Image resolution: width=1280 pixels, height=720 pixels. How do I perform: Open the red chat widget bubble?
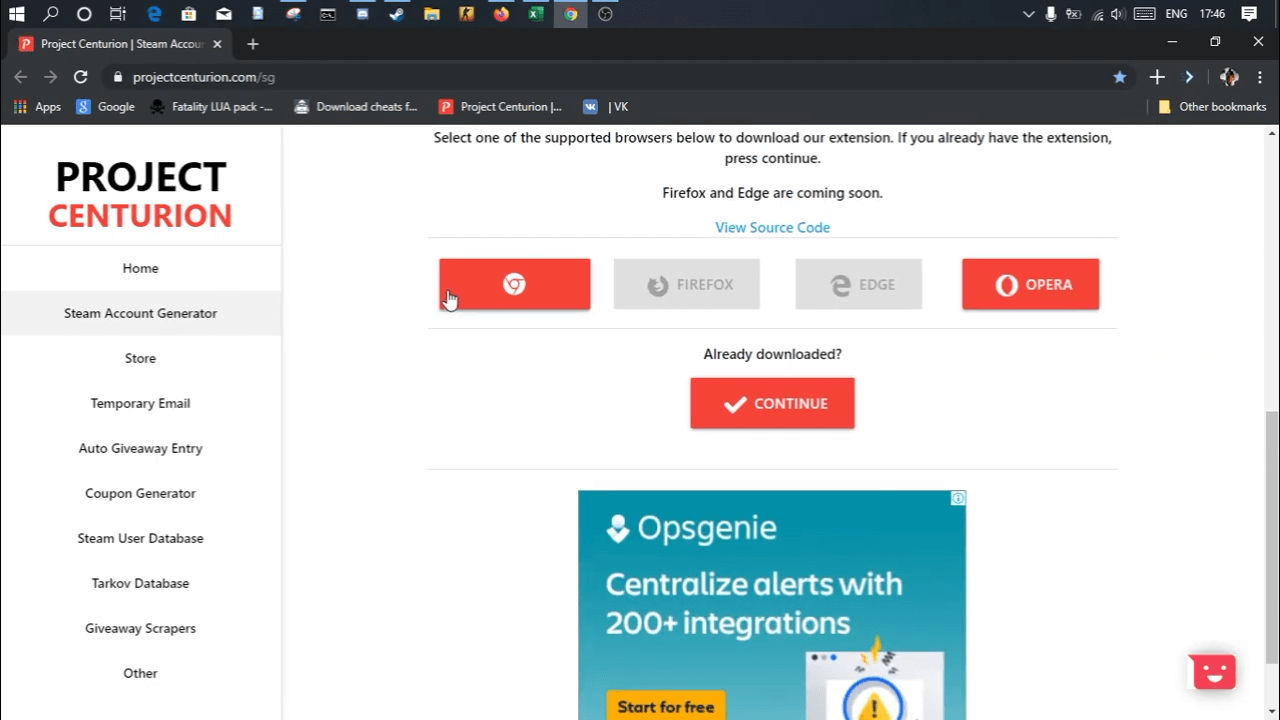pyautogui.click(x=1214, y=672)
